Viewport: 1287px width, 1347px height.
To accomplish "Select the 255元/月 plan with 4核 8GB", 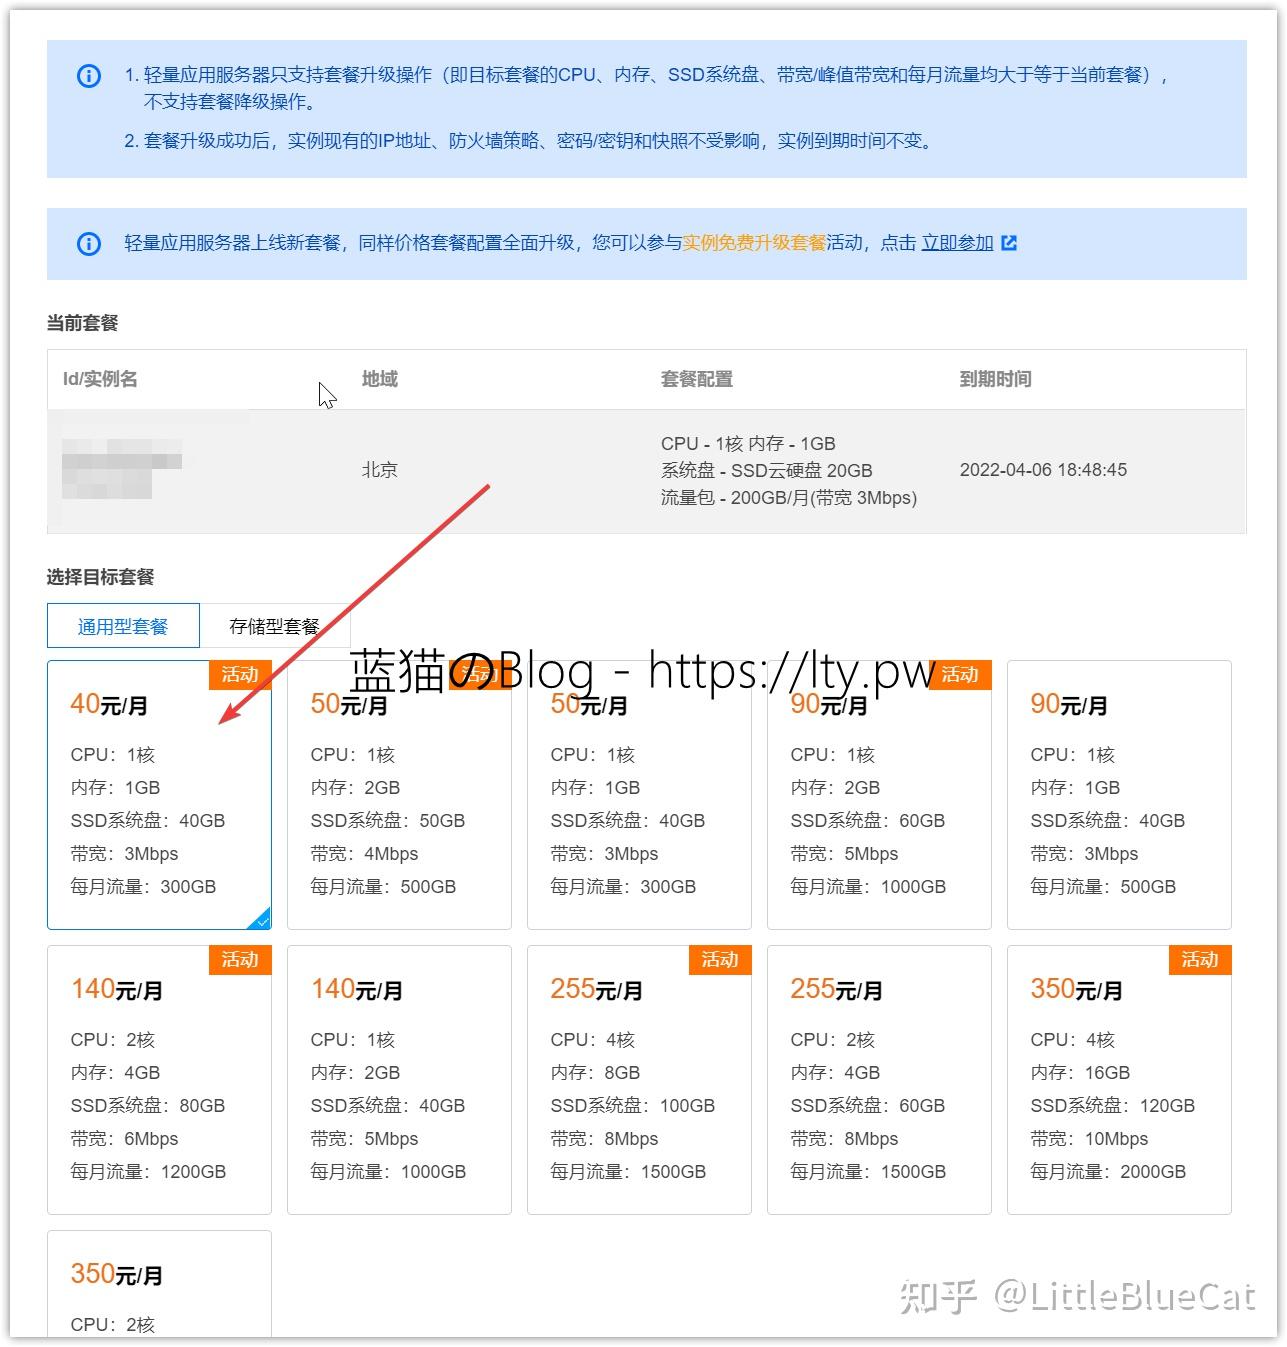I will tap(639, 1080).
